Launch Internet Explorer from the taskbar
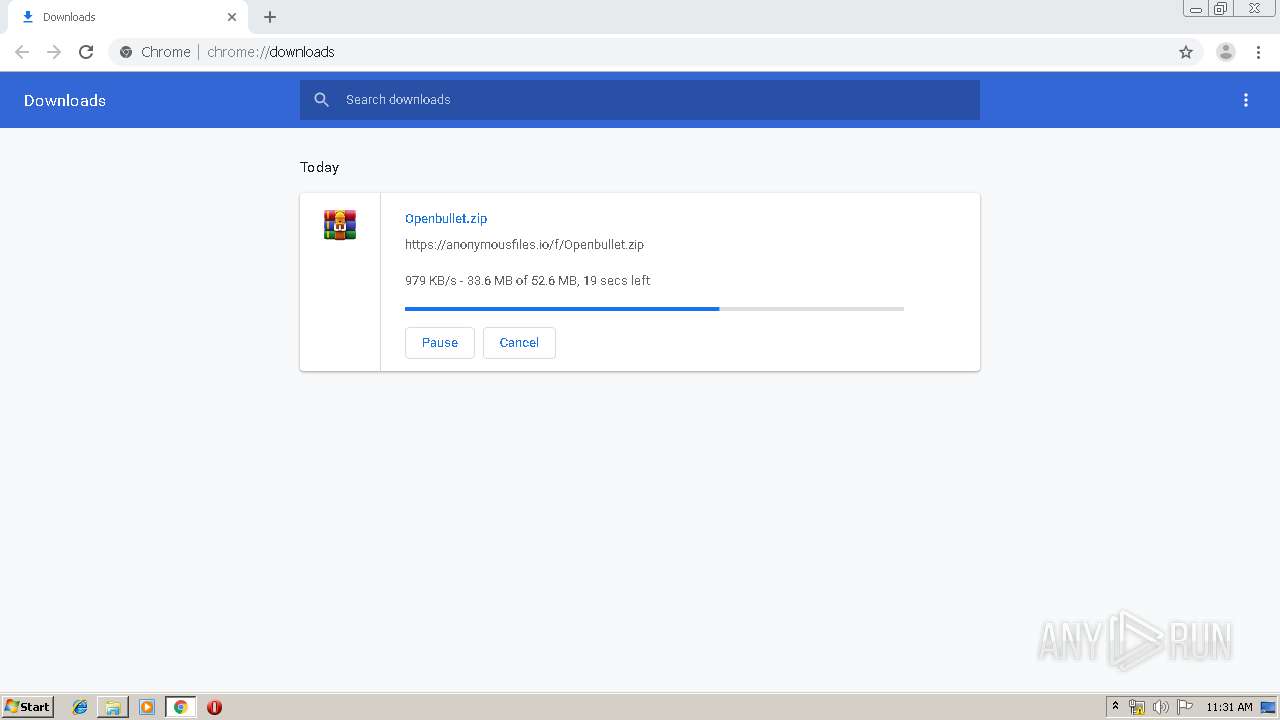This screenshot has width=1280, height=720. pos(80,707)
